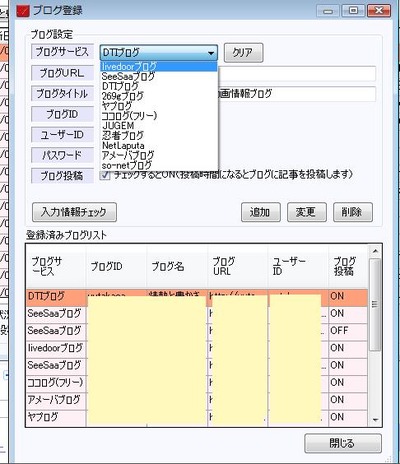Minimize the ブログ登録 window

tap(328, 11)
